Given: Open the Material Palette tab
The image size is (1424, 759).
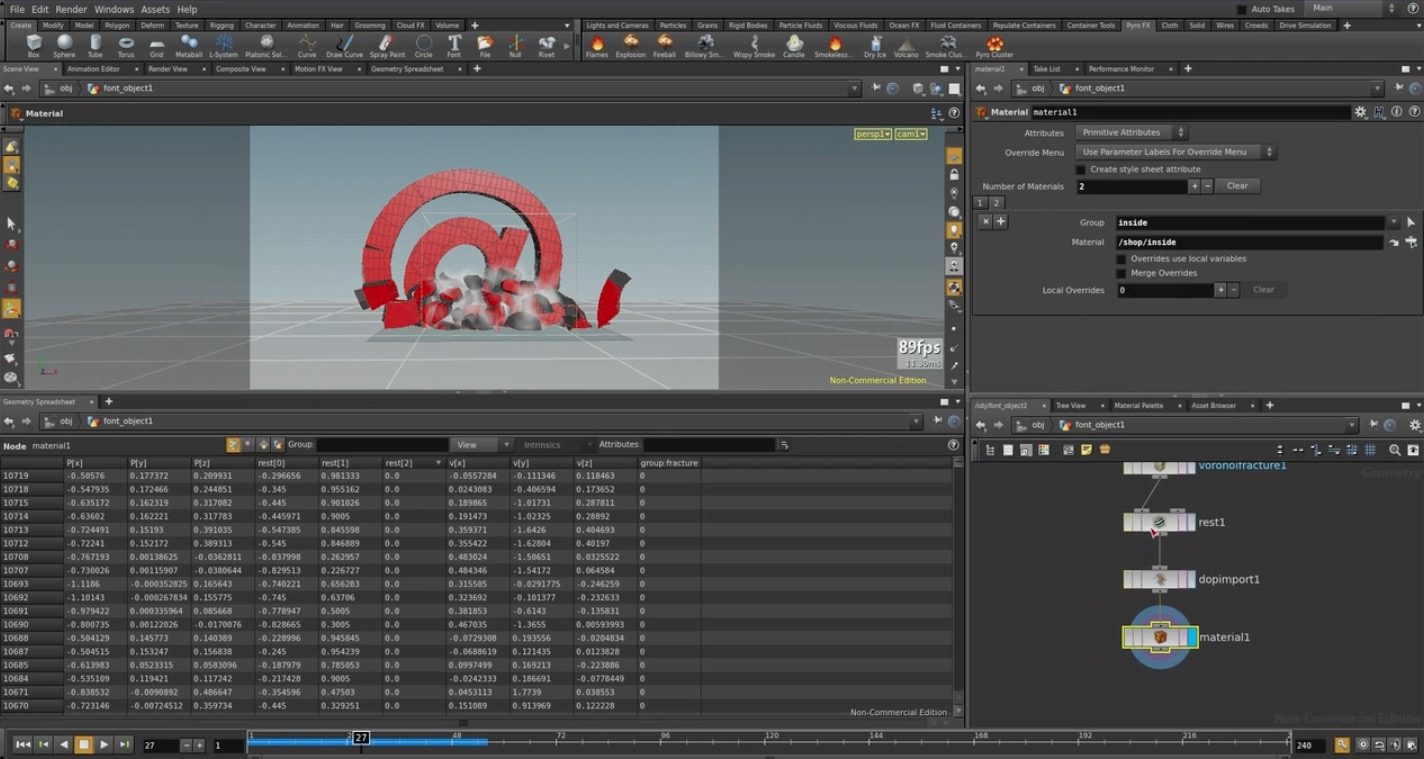Looking at the screenshot, I should [x=1139, y=406].
